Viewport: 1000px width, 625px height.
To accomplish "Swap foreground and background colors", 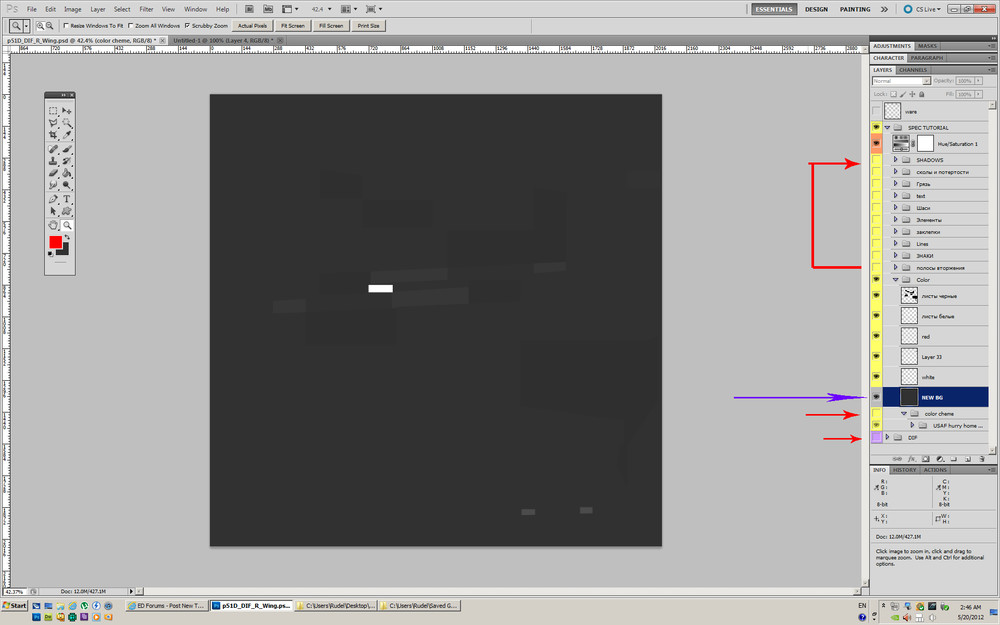I will point(67,237).
